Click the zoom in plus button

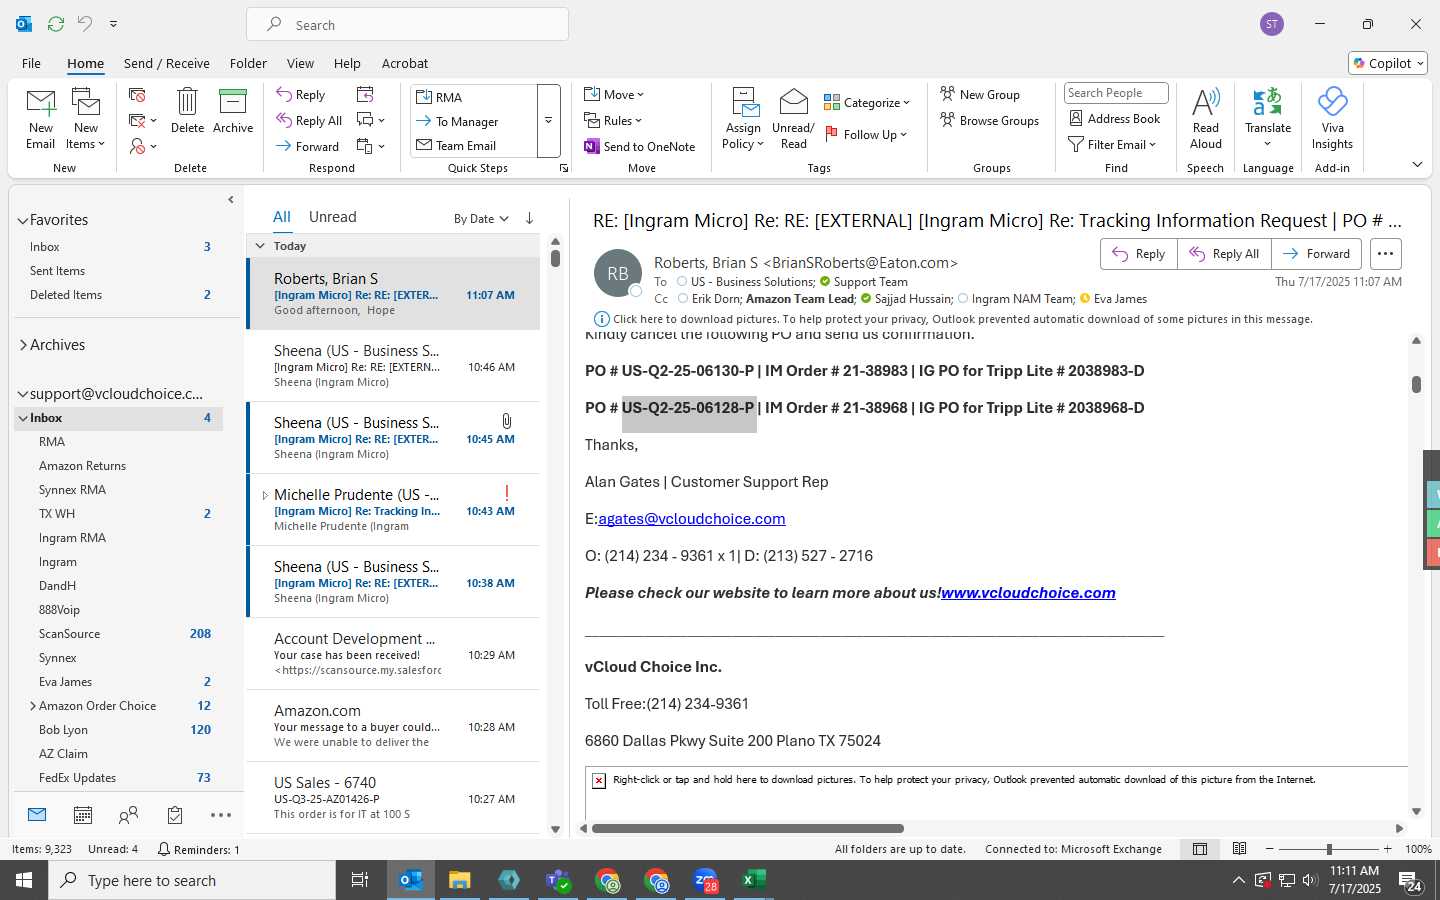click(1387, 849)
